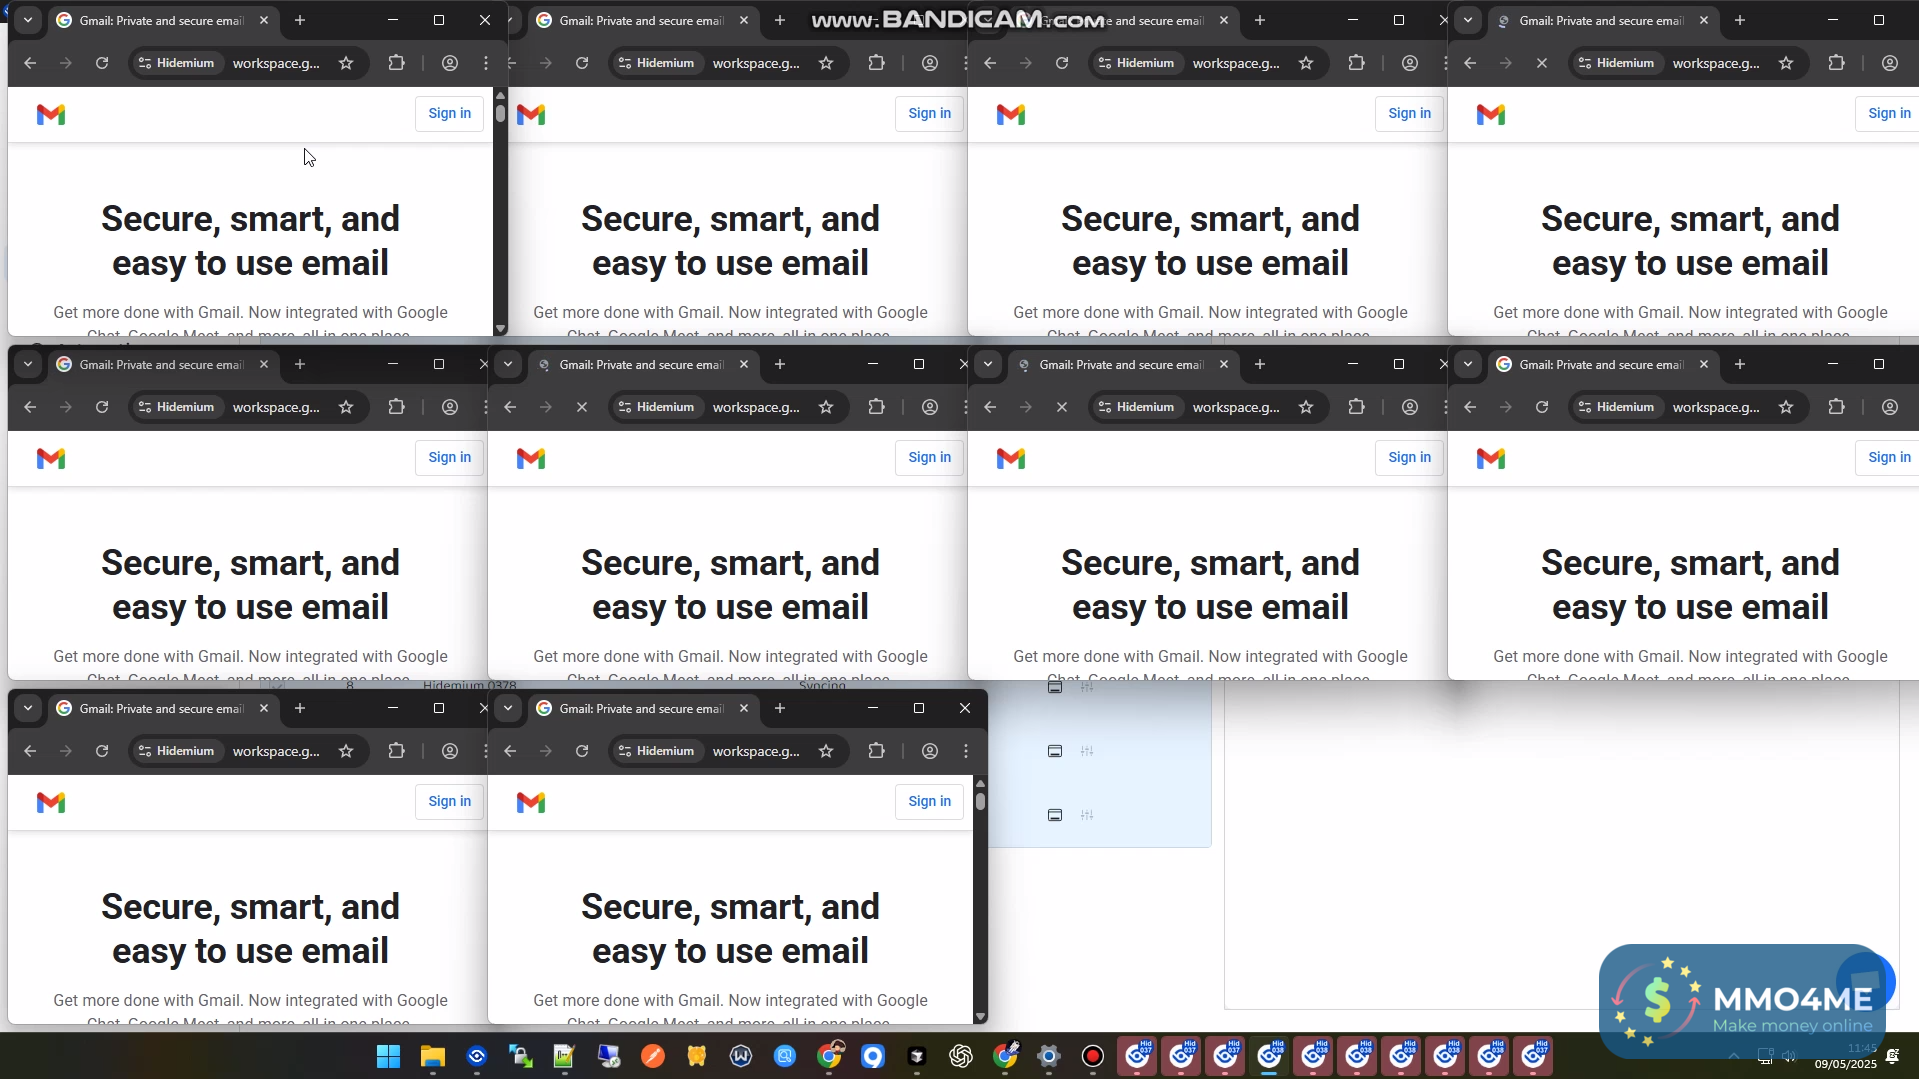Select the Gmail tab in middle-row first window
Viewport: 1919px width, 1079px height.
point(162,364)
